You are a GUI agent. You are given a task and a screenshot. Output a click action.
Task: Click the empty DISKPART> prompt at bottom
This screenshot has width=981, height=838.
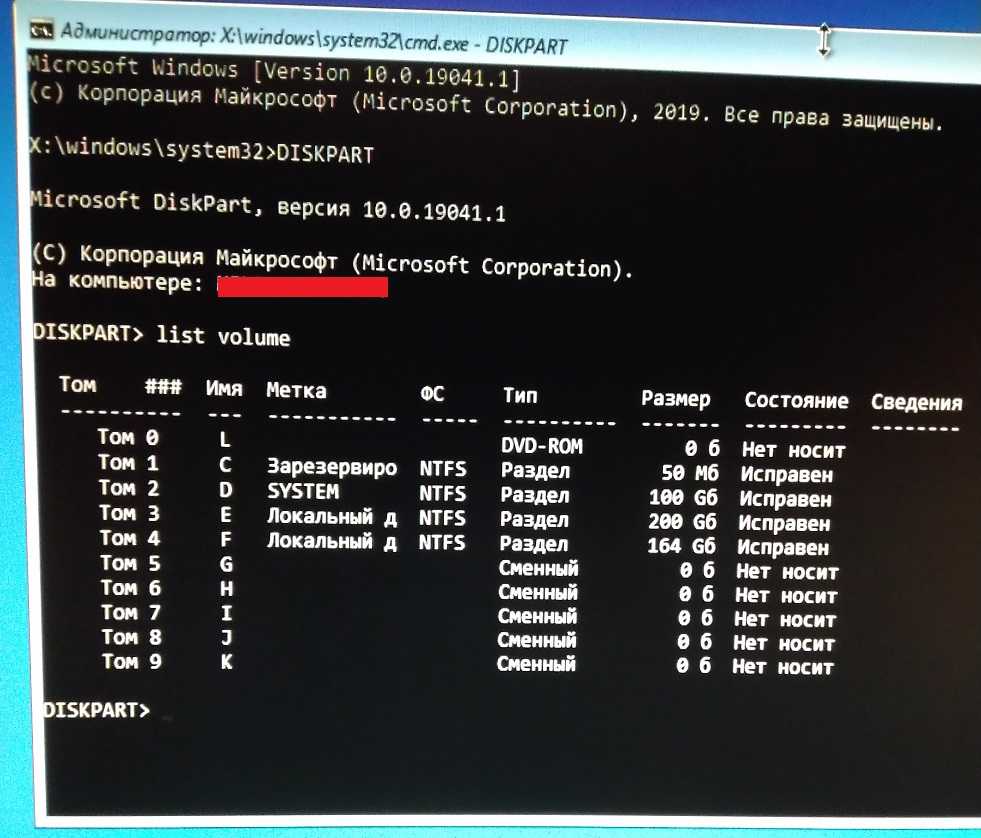coord(97,710)
